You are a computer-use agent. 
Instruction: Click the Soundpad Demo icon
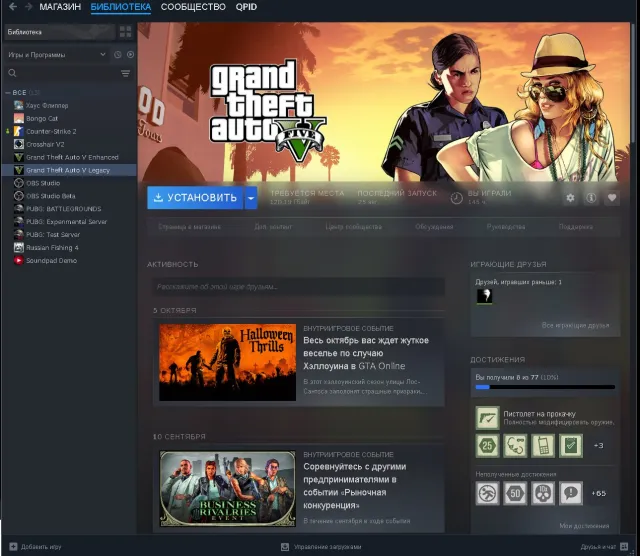19,260
